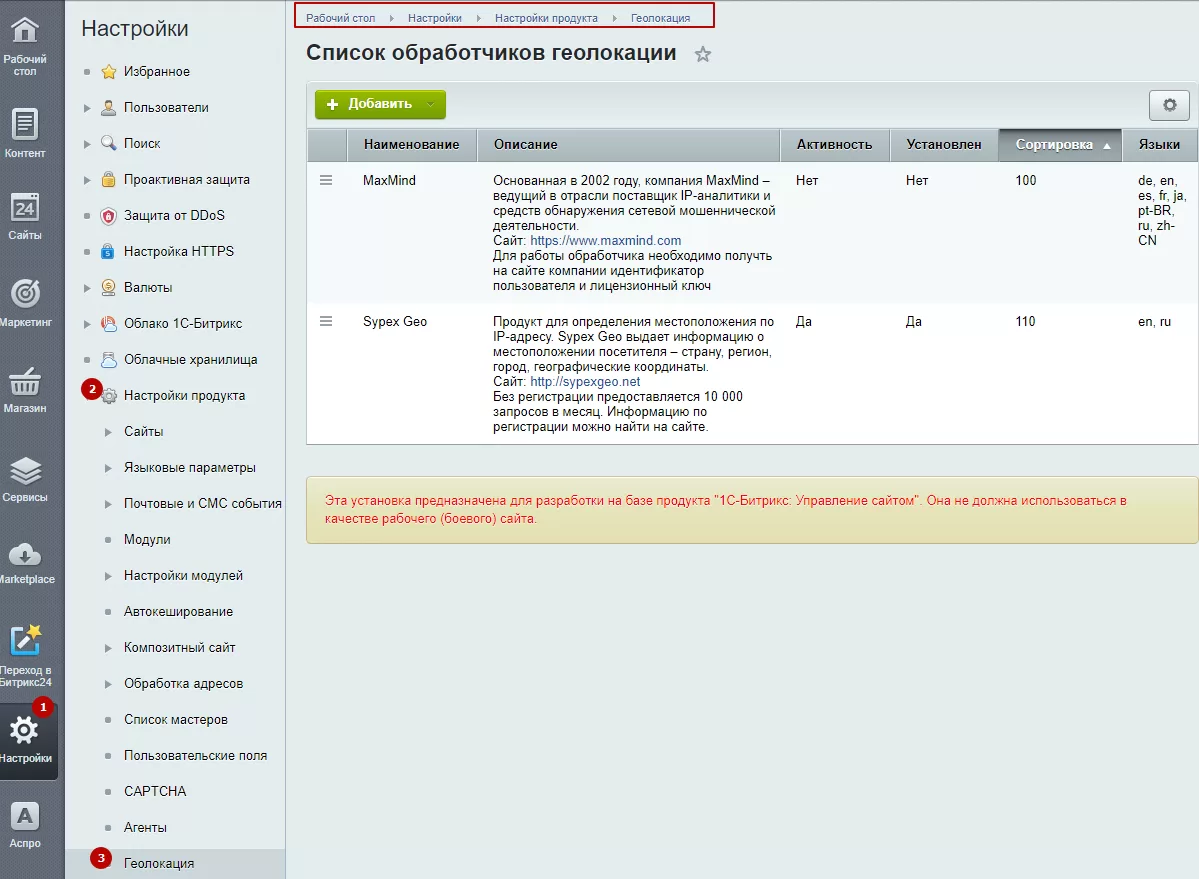Click the Поиск magnifier icon
The width and height of the screenshot is (1199, 879).
click(109, 143)
